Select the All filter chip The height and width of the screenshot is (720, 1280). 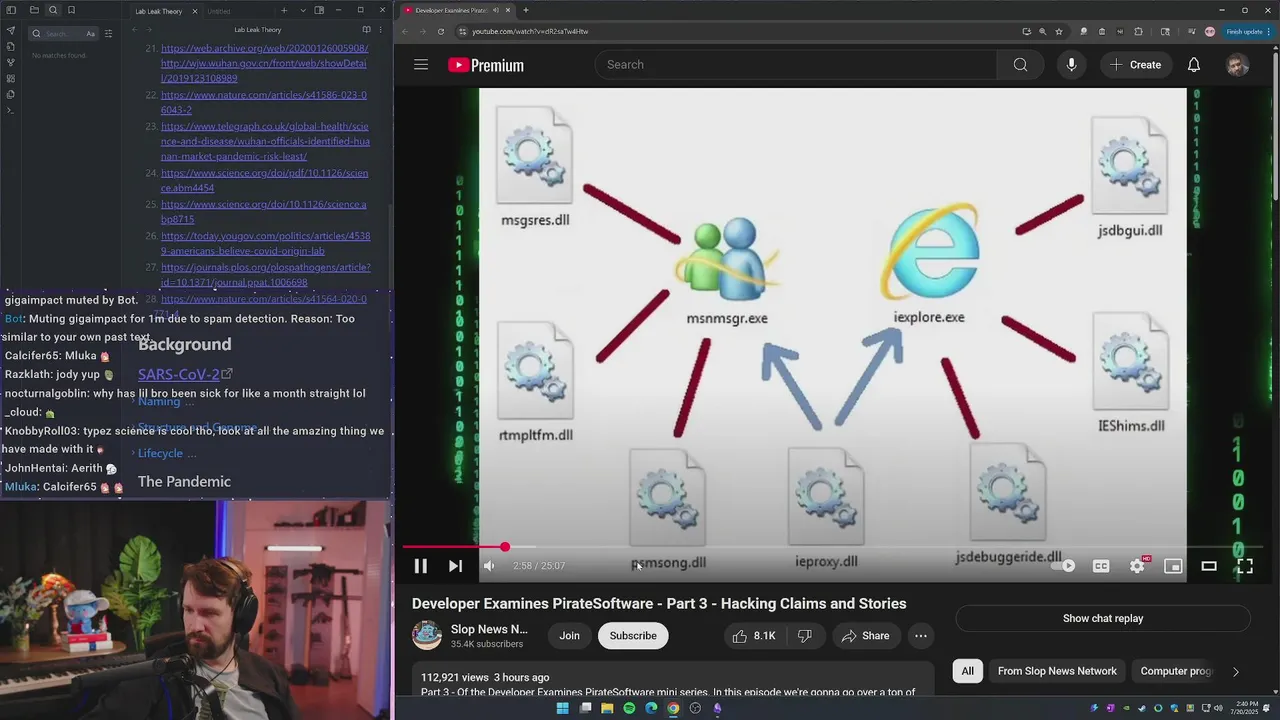[x=967, y=671]
